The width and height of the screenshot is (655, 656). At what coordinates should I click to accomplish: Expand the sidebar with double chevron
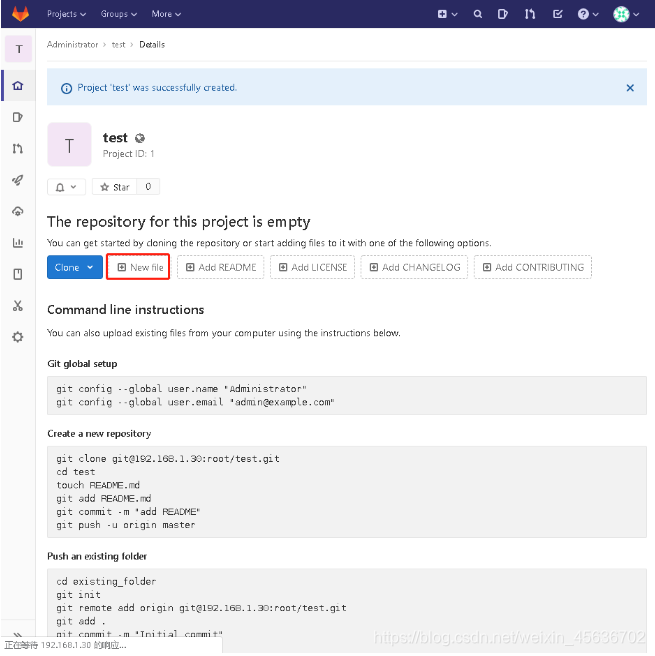[x=18, y=635]
